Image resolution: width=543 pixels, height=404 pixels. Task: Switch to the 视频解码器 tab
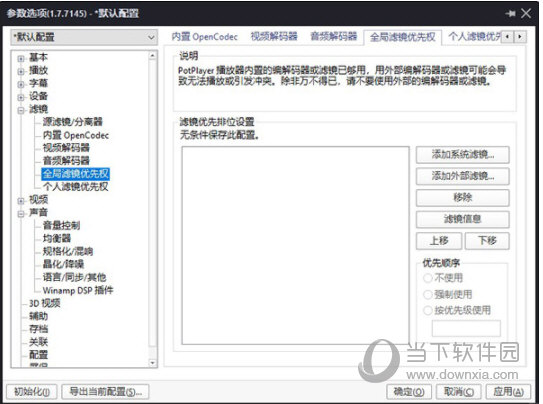coord(274,37)
